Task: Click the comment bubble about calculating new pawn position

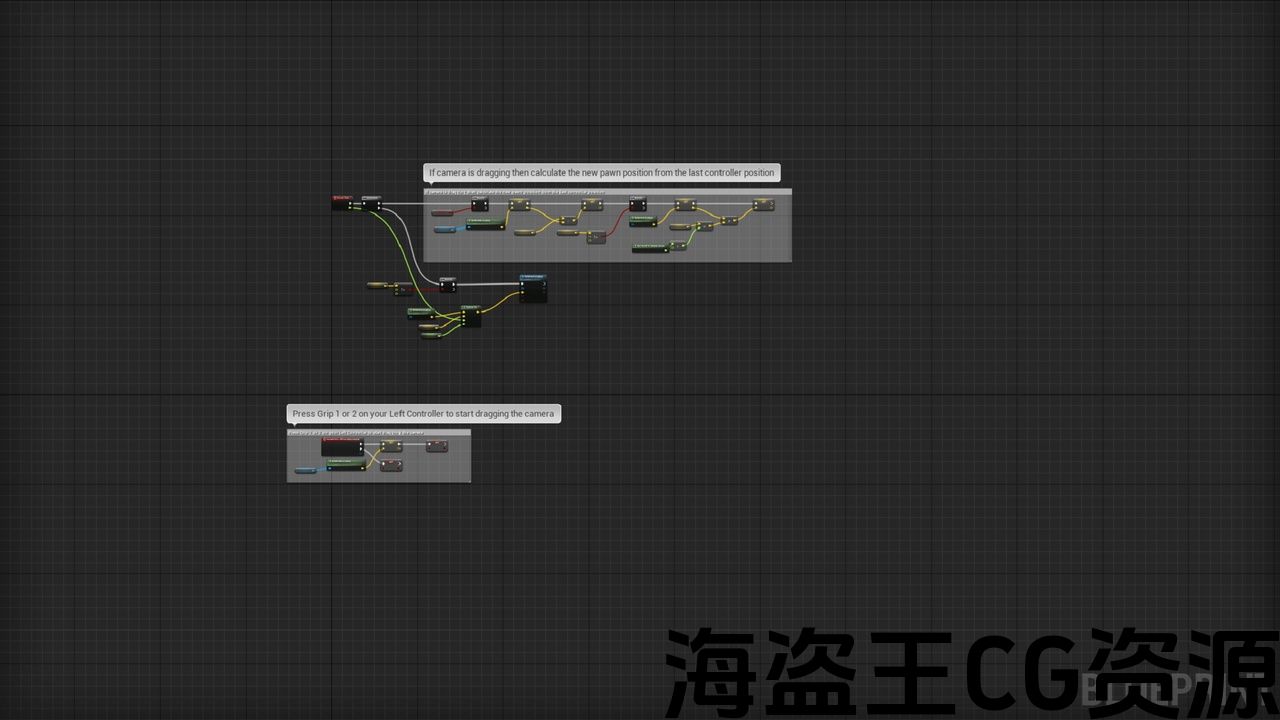Action: click(x=601, y=173)
